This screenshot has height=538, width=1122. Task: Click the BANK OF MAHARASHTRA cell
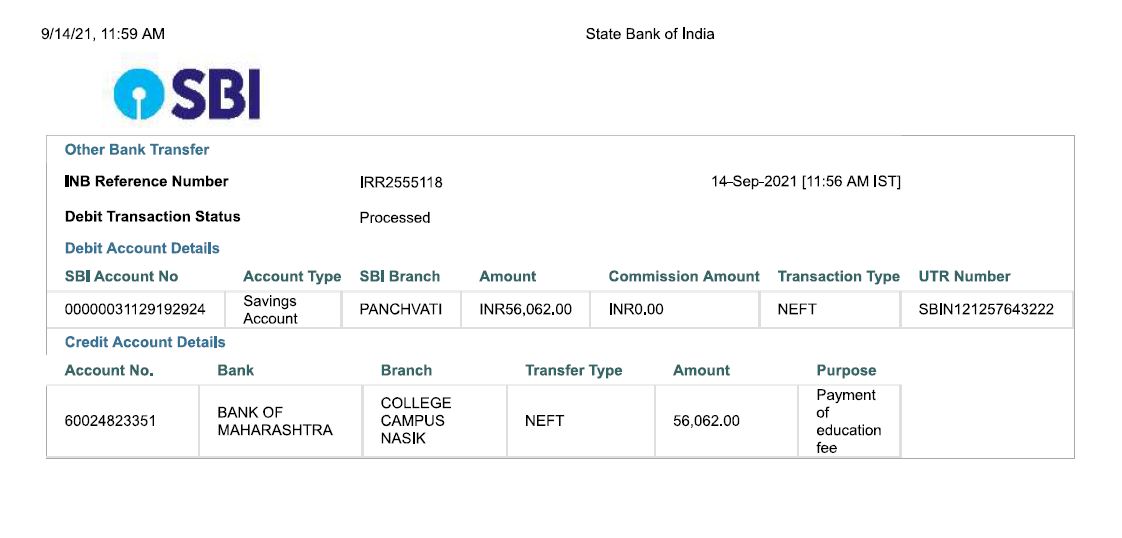coord(280,421)
